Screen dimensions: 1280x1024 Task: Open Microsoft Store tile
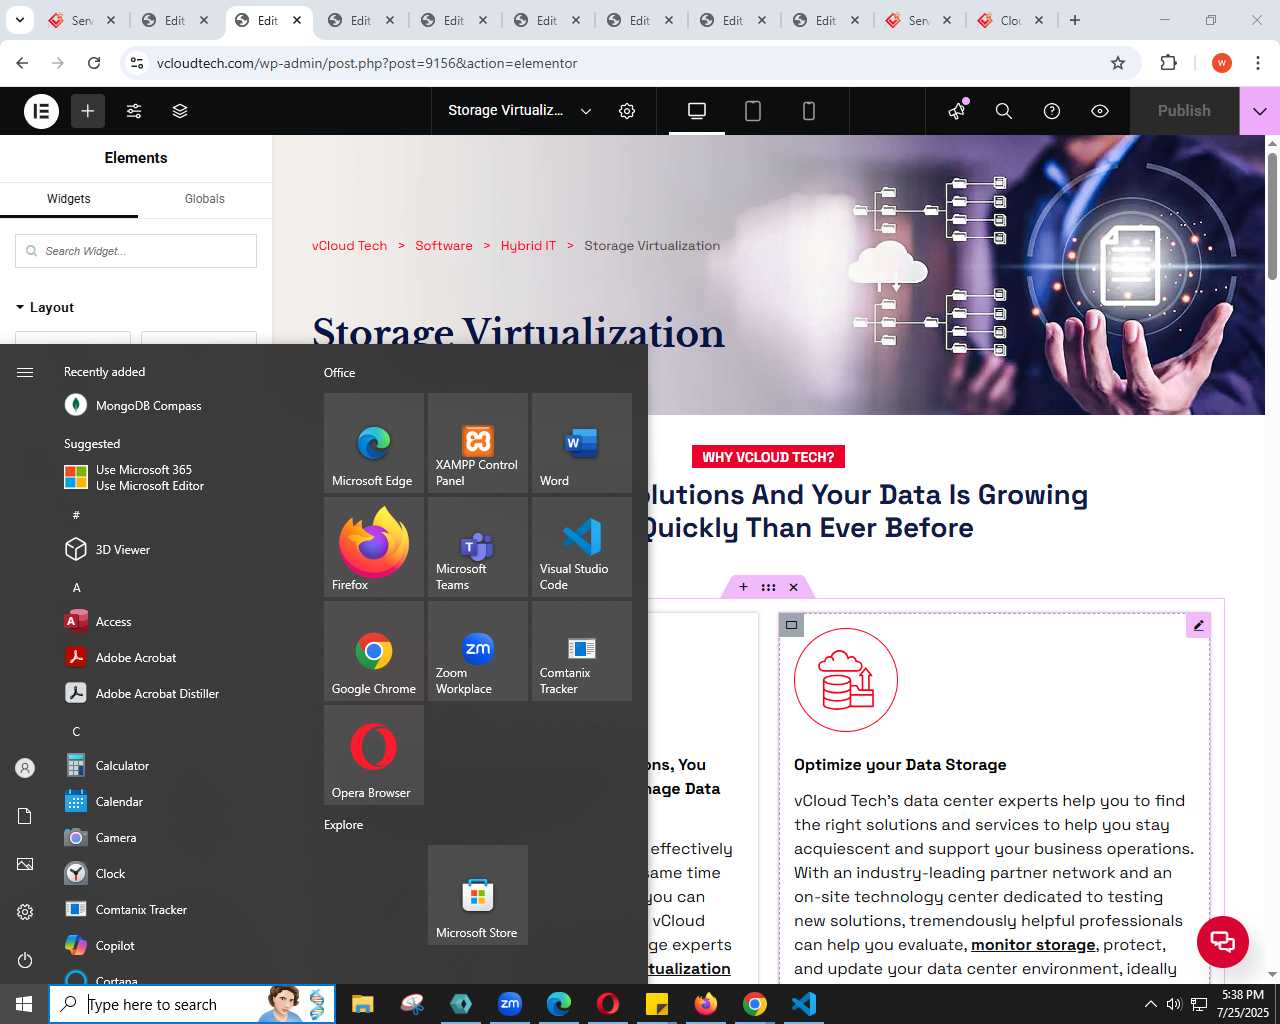[x=478, y=895]
